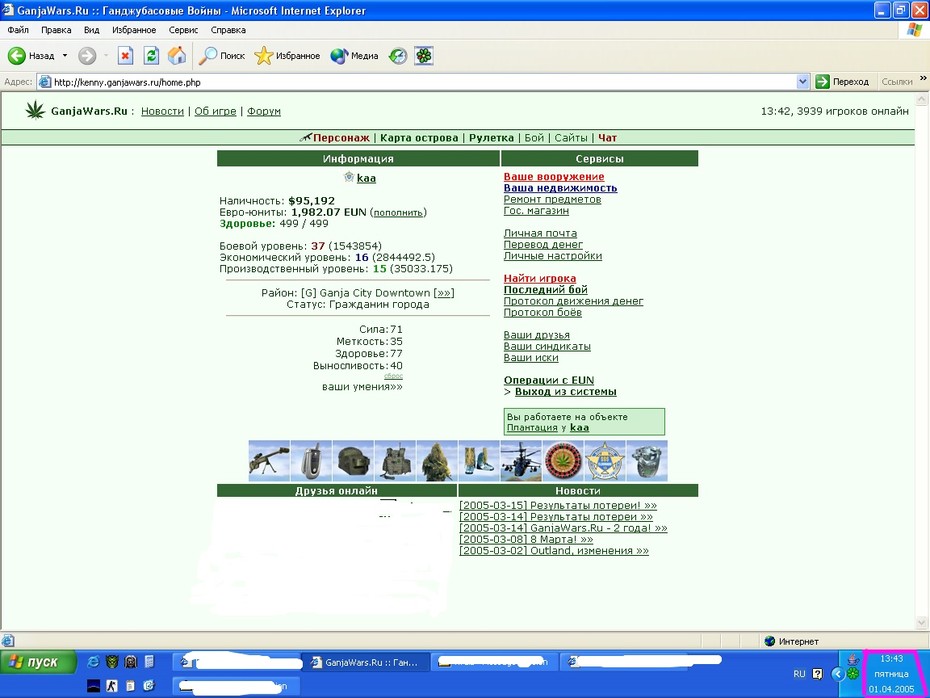
Task: Click the gold star badge icon
Action: 605,460
